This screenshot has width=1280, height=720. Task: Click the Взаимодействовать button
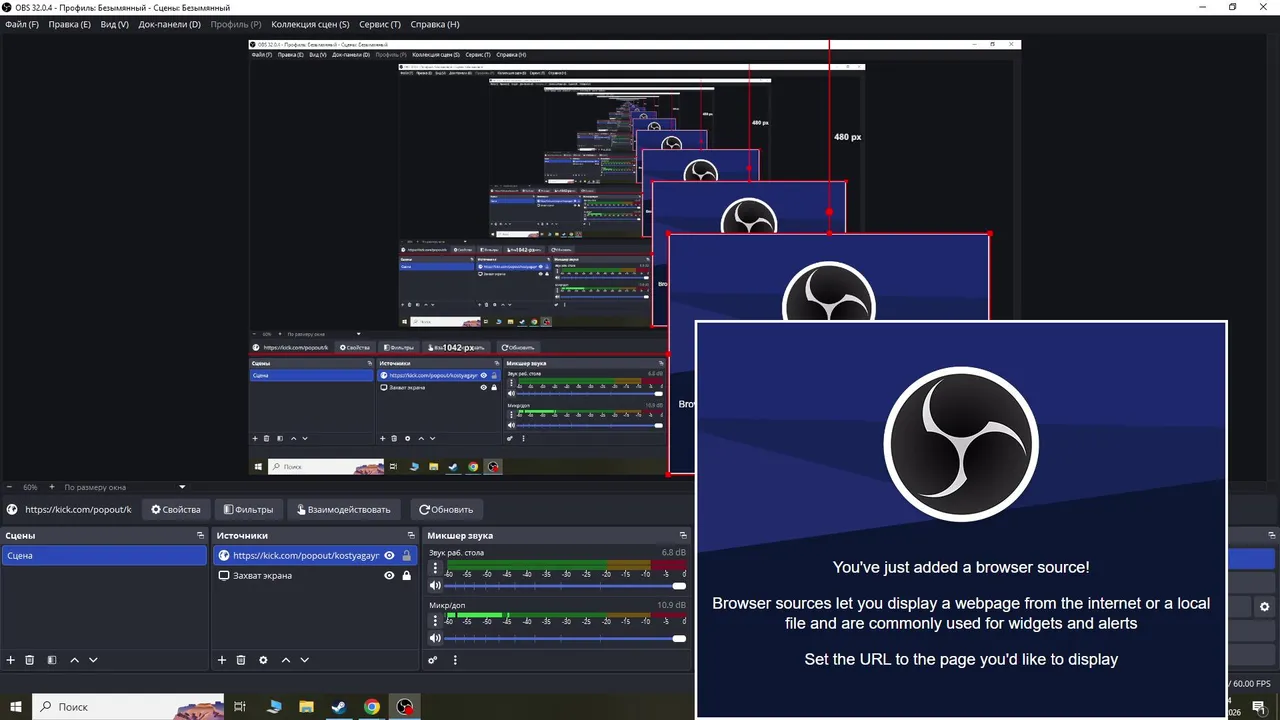pyautogui.click(x=344, y=510)
